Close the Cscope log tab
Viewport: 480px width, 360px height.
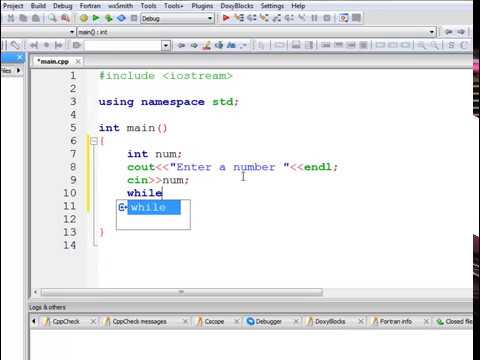236,321
